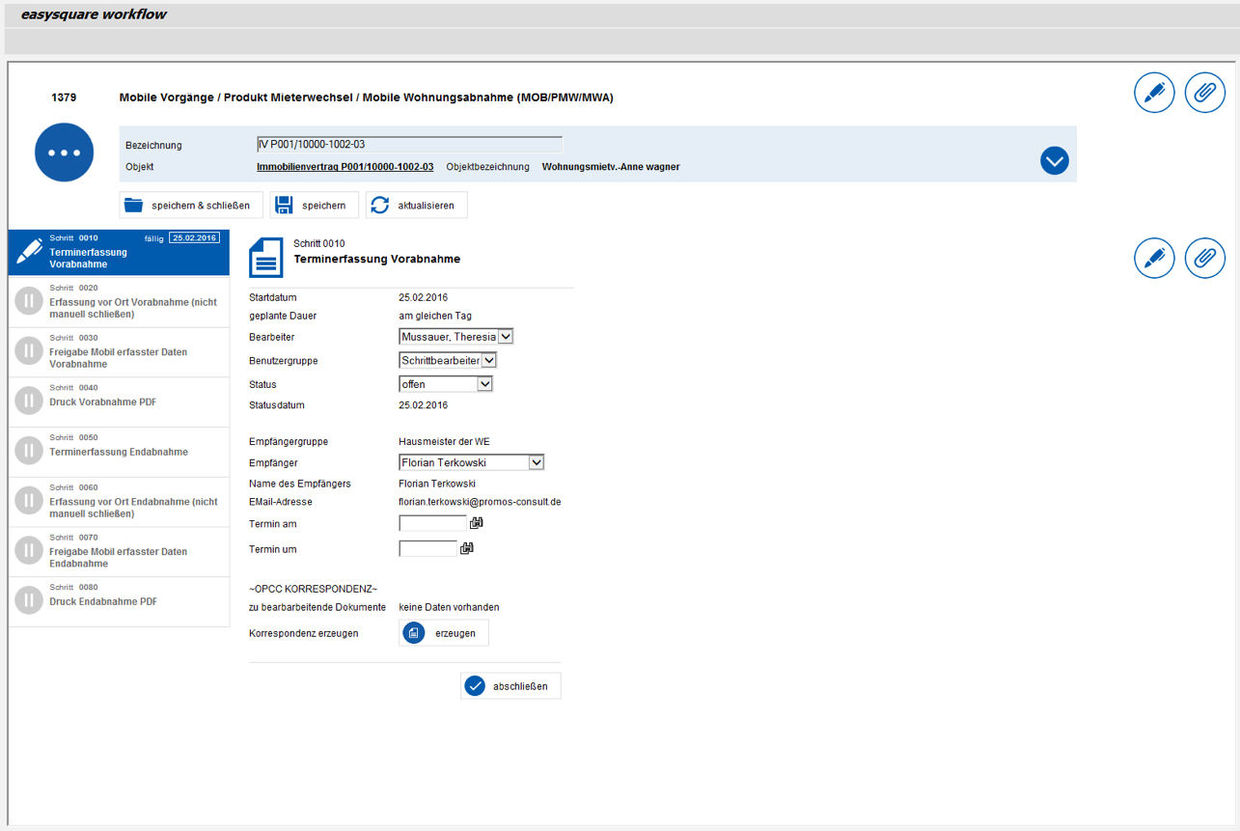The width and height of the screenshot is (1240, 831).
Task: Click the erzeugen button for Korrespondenz
Action: coord(444,633)
